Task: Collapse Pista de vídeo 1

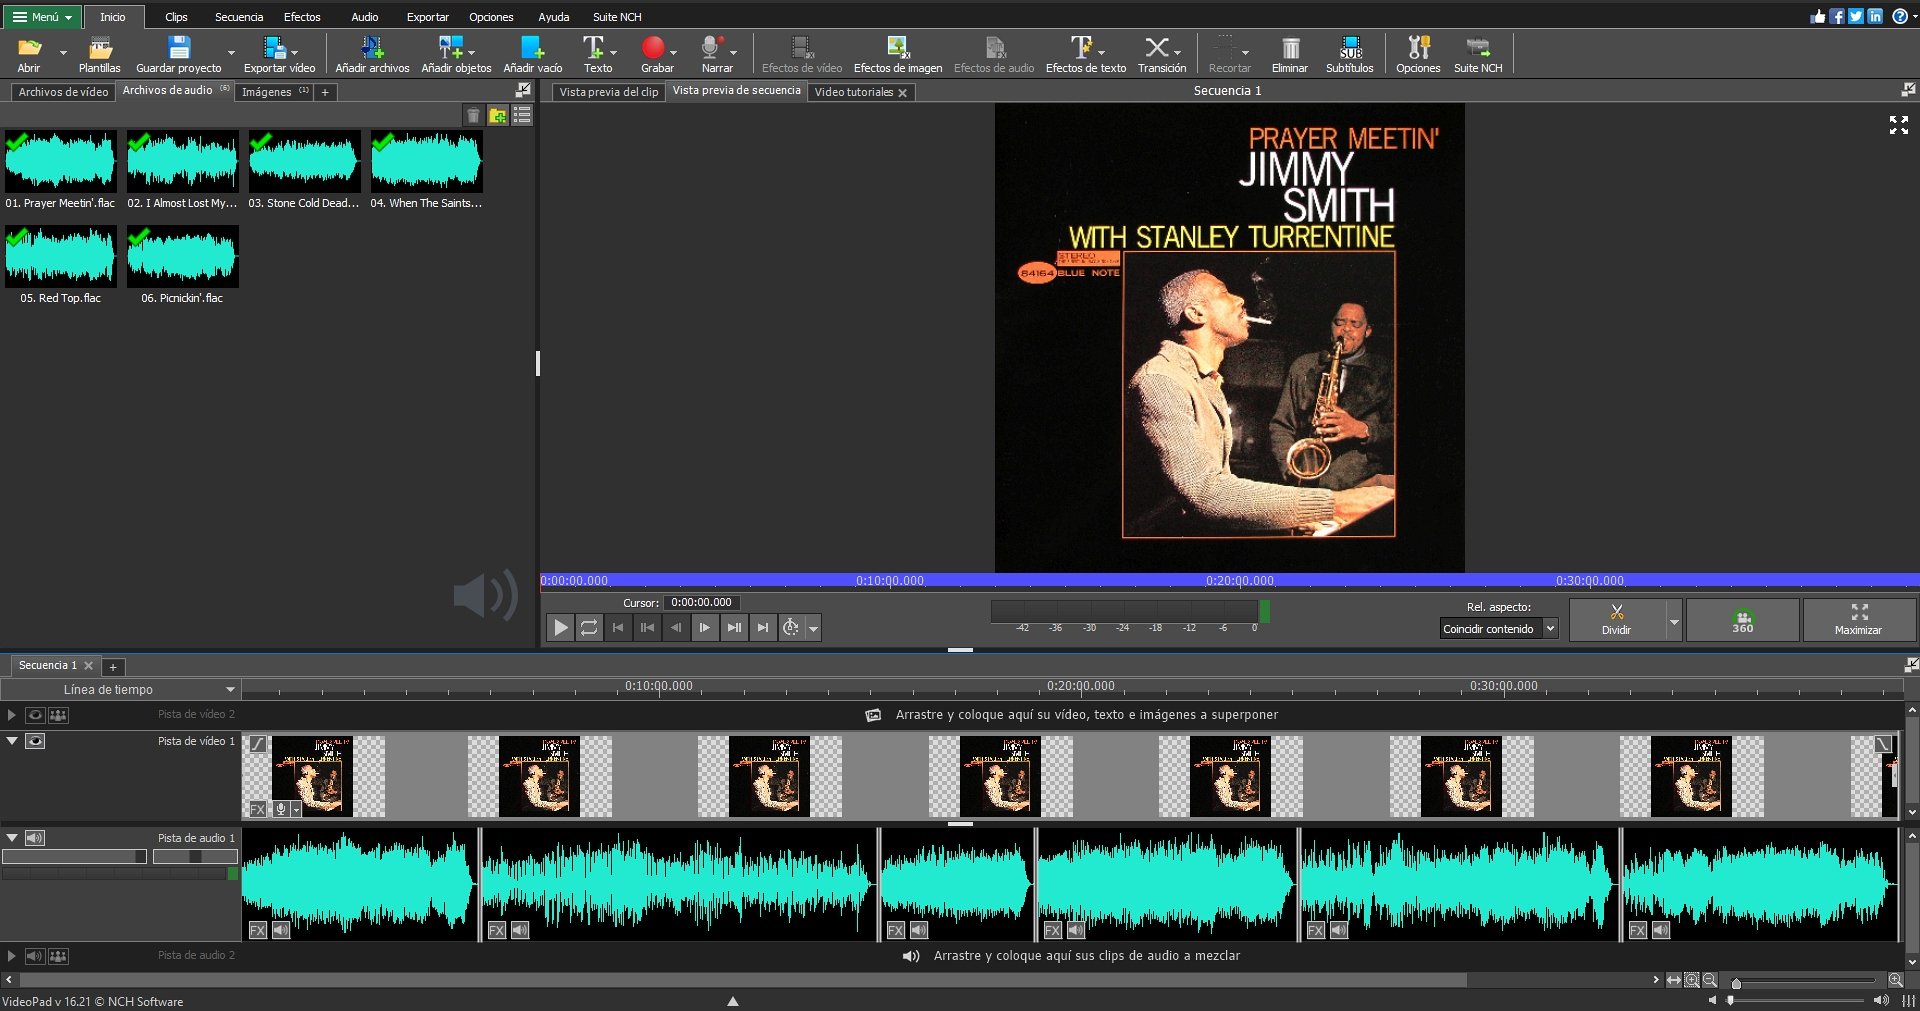Action: pyautogui.click(x=12, y=741)
